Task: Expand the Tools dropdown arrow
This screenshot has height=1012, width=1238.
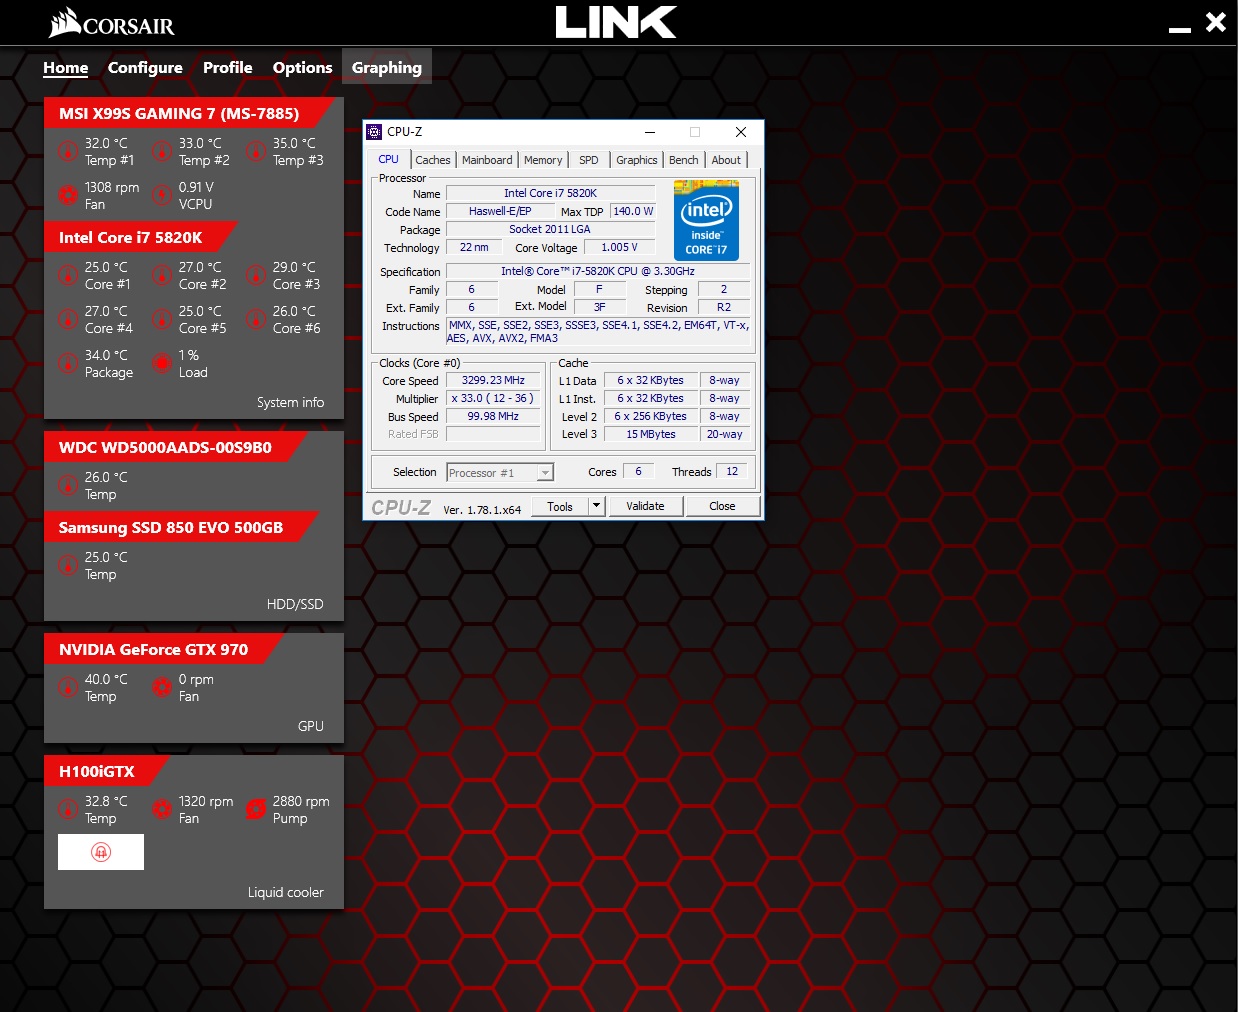Action: click(596, 506)
